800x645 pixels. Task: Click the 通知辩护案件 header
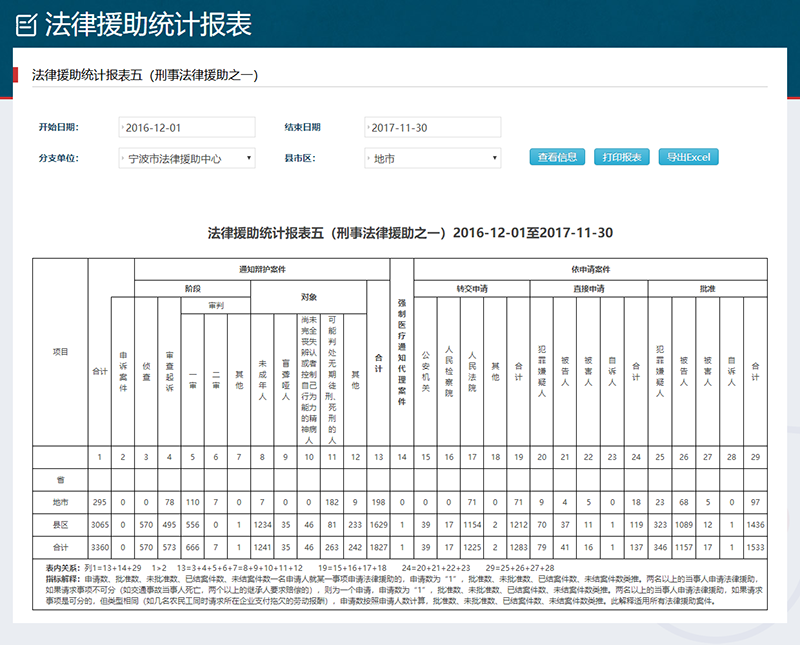pyautogui.click(x=262, y=269)
